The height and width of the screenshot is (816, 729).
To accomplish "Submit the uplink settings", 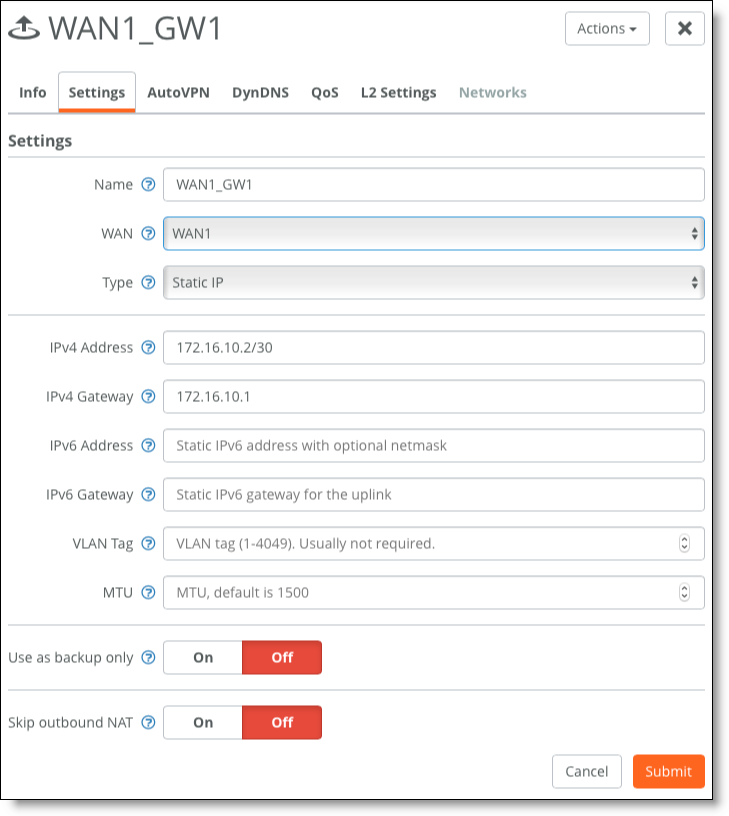I will coord(669,772).
